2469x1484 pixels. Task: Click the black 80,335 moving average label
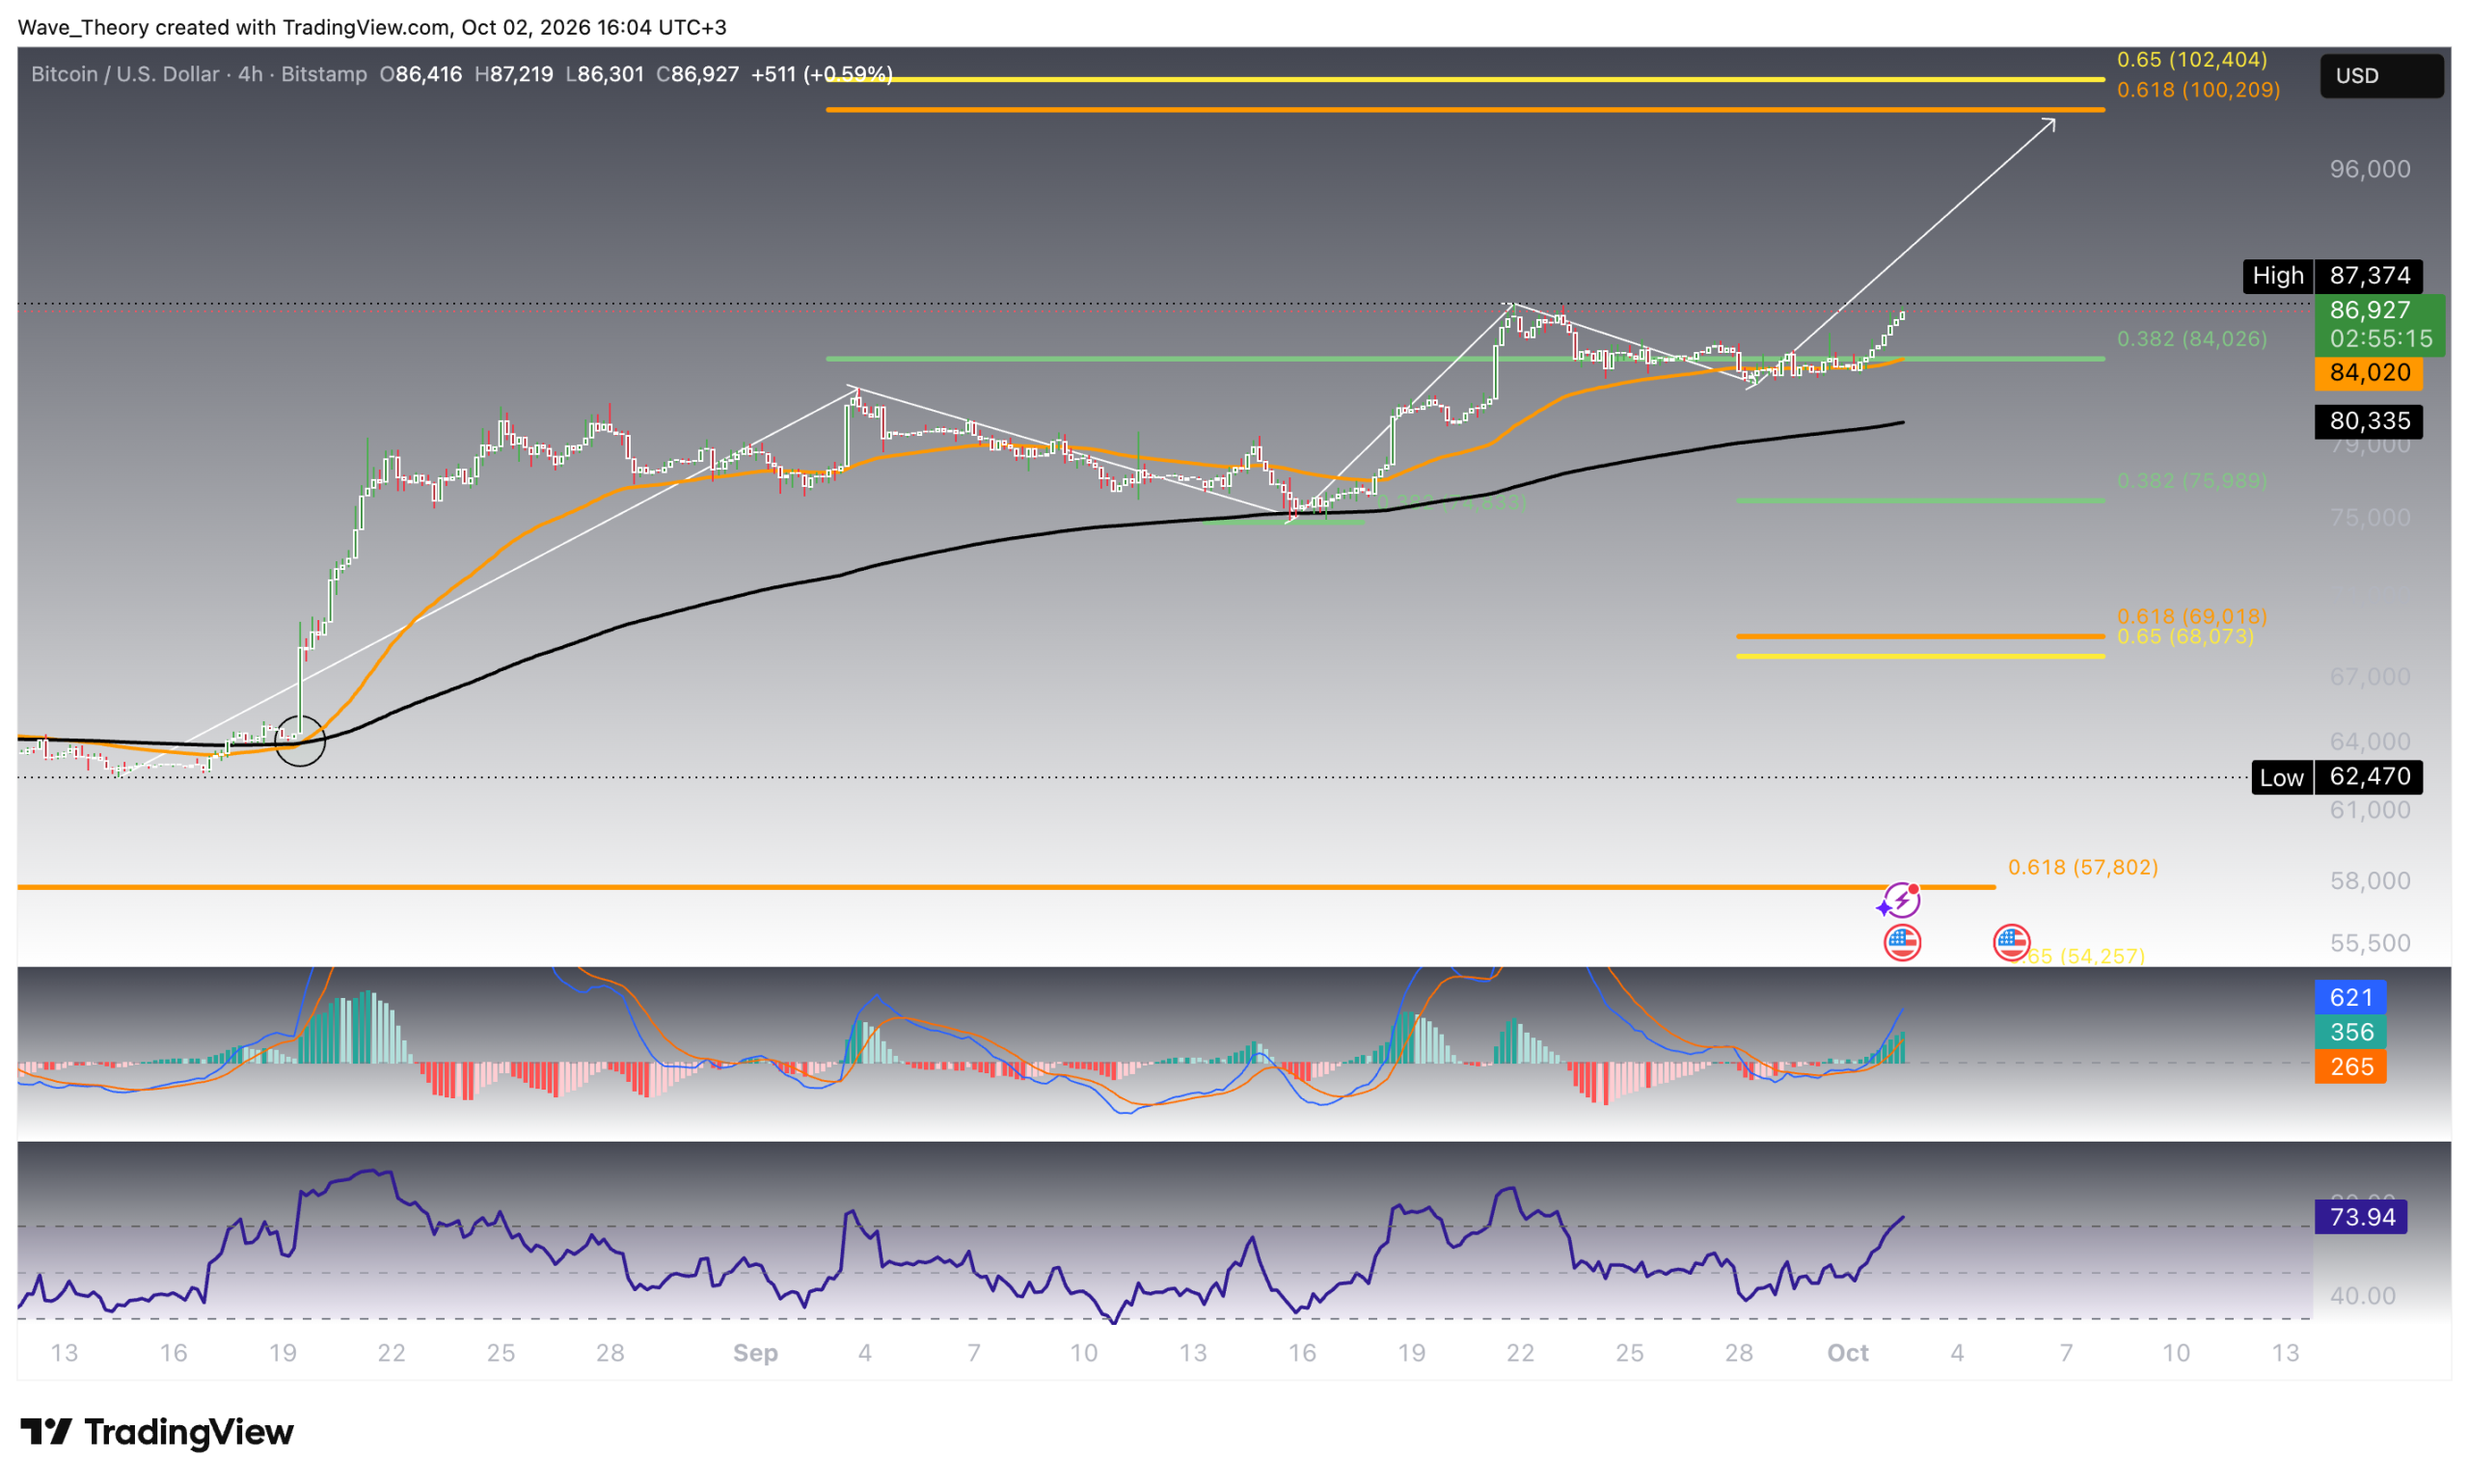(x=2368, y=421)
